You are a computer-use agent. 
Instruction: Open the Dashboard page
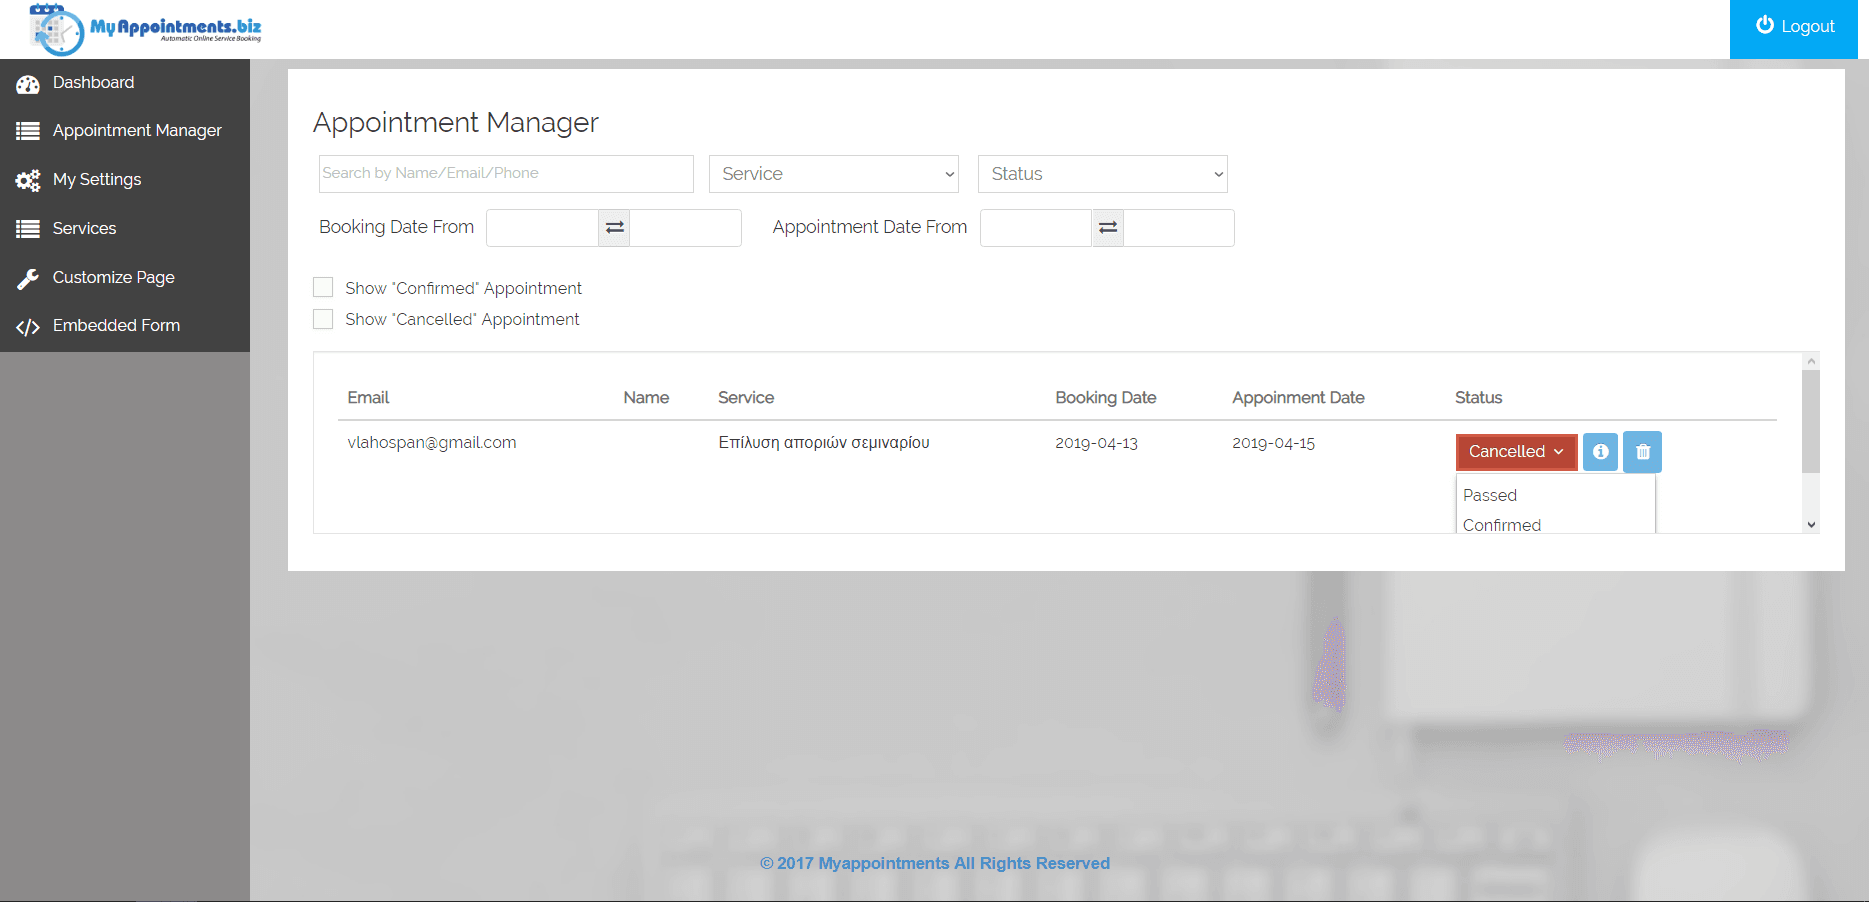pos(93,82)
